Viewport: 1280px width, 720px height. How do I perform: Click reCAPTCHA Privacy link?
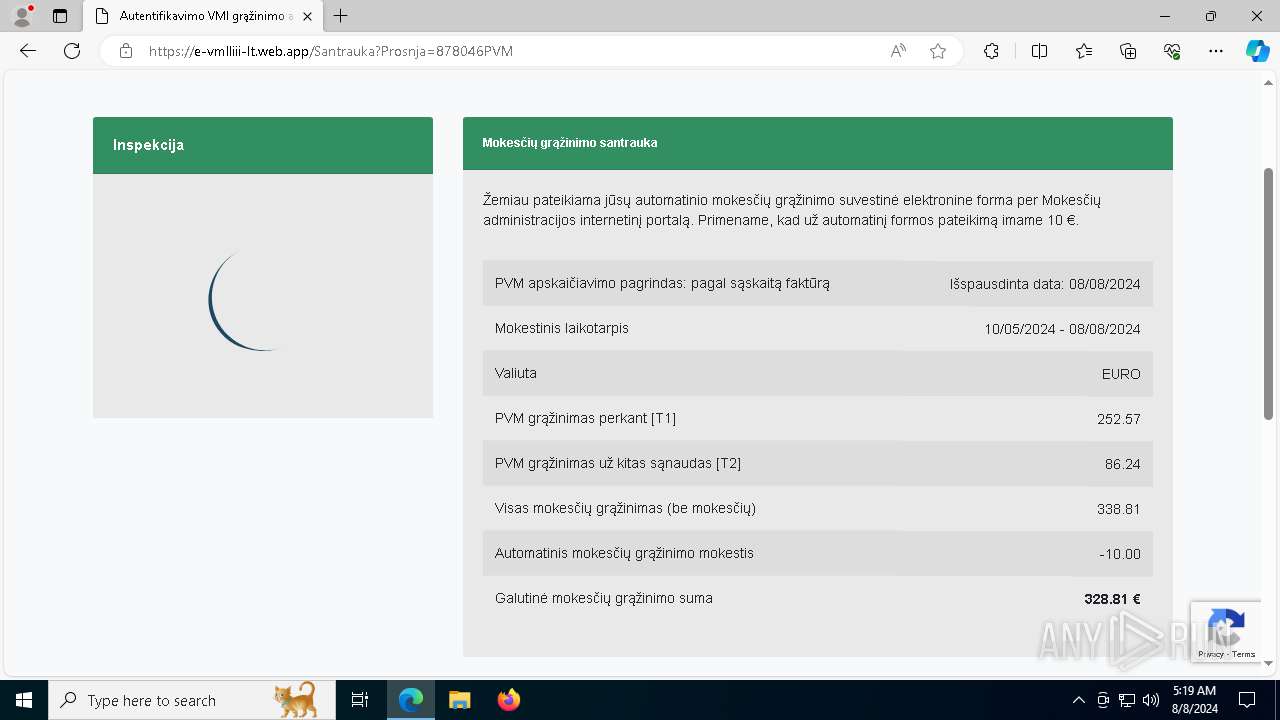[x=1211, y=654]
